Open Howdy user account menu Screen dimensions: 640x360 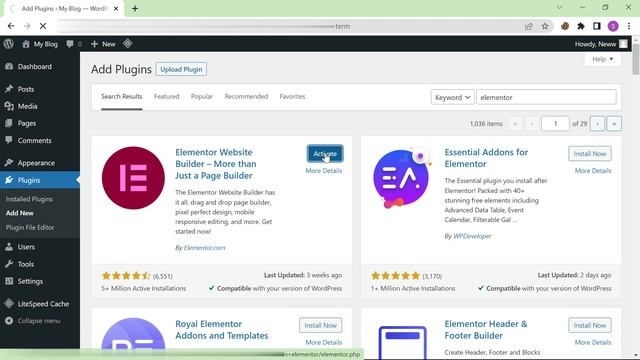tap(601, 44)
